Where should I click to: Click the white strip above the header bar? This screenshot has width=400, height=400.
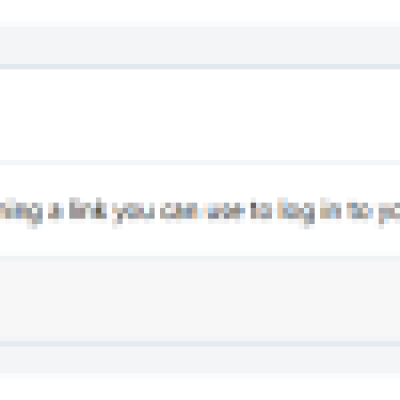pyautogui.click(x=200, y=11)
